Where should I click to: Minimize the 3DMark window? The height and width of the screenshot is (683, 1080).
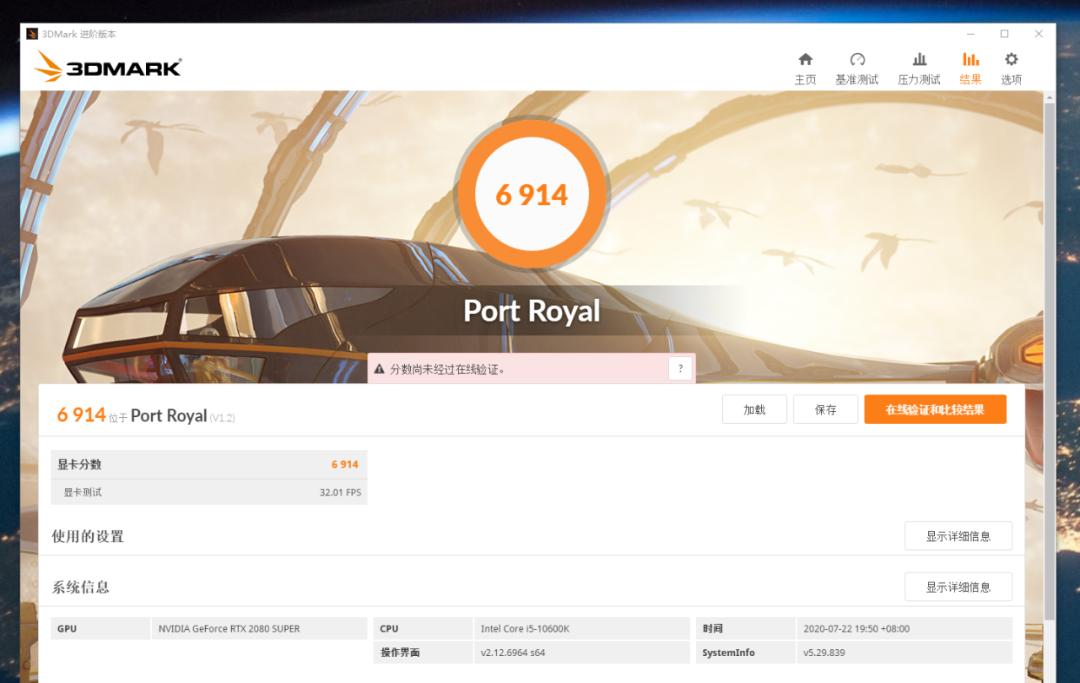pos(970,34)
